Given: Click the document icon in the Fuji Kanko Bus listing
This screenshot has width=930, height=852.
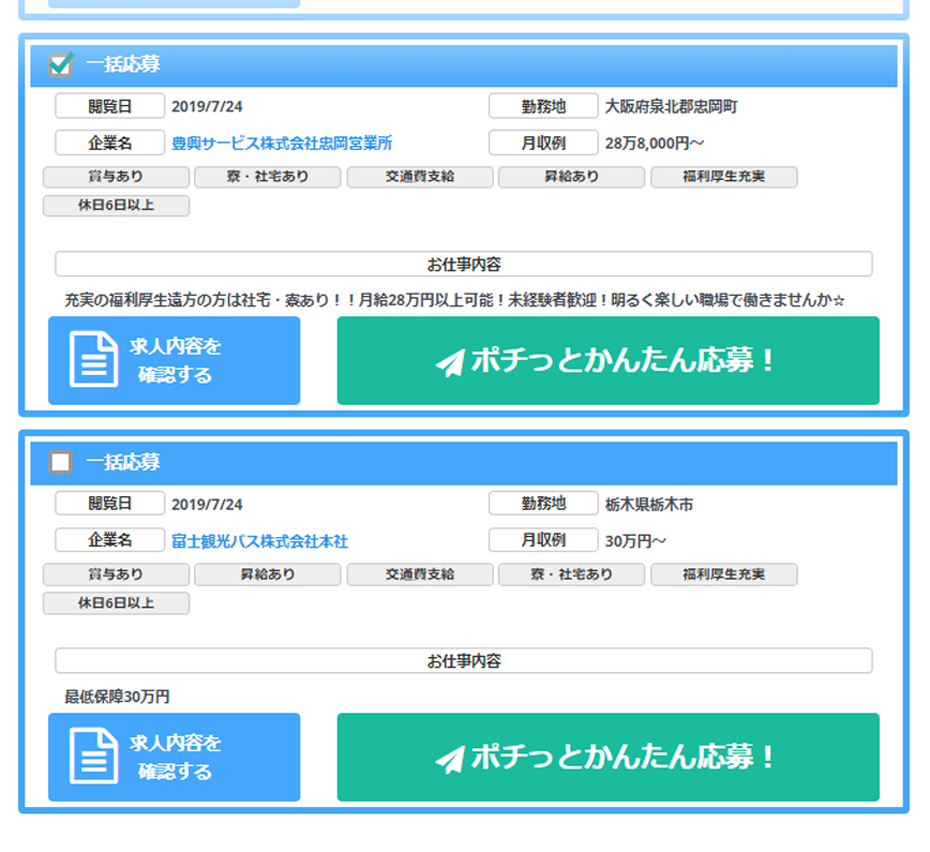Looking at the screenshot, I should pos(93,756).
